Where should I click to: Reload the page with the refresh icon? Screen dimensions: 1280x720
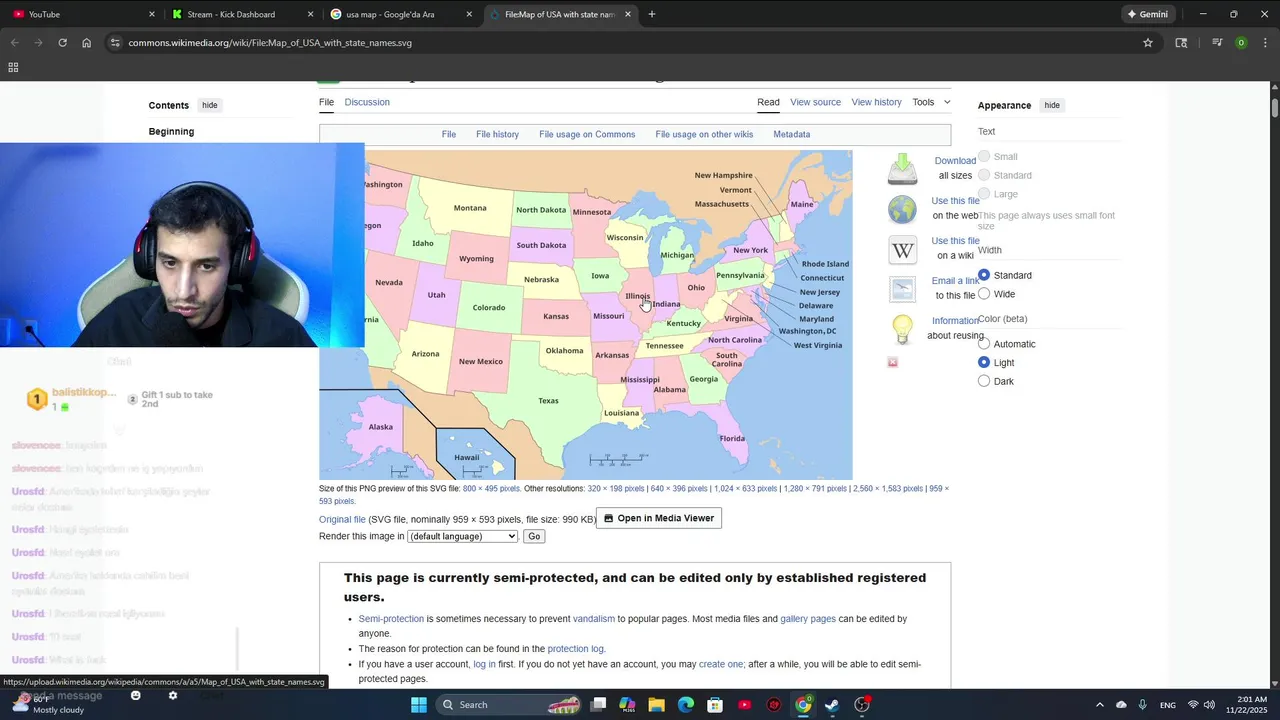(x=62, y=43)
